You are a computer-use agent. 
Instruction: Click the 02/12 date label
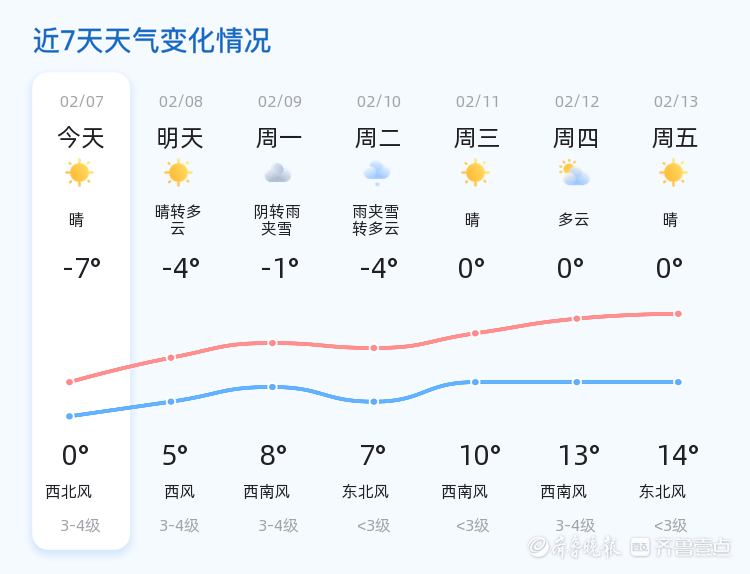pos(577,101)
